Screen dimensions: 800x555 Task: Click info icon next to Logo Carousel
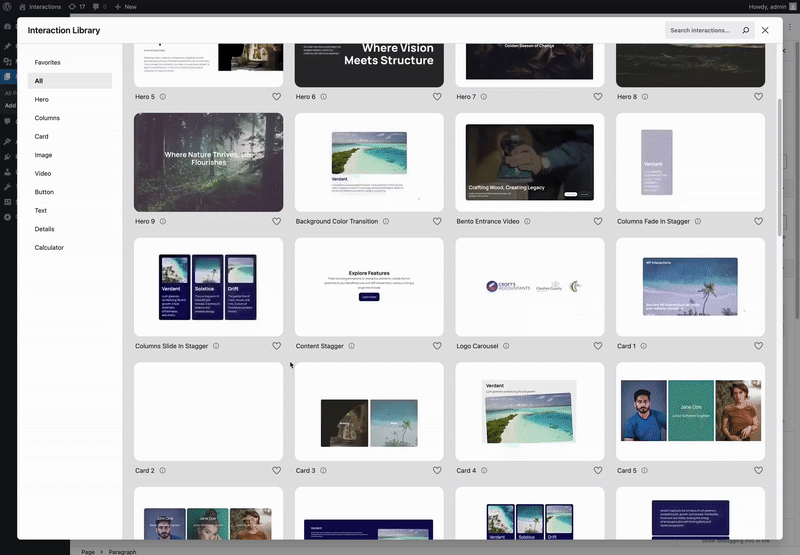pyautogui.click(x=506, y=346)
